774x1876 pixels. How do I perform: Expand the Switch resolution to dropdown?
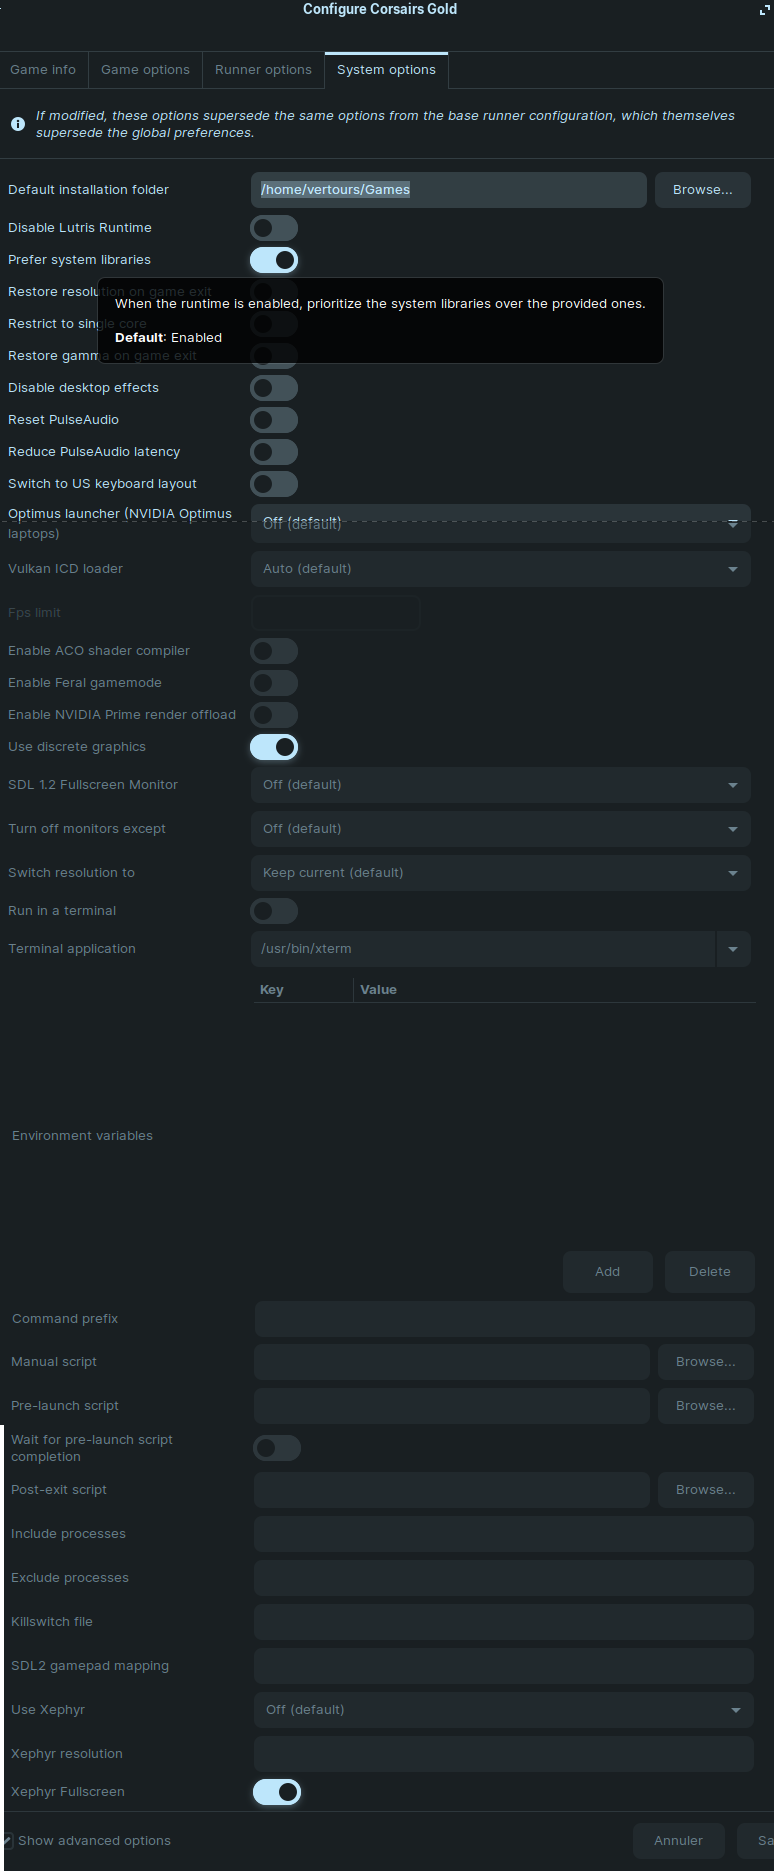(500, 873)
